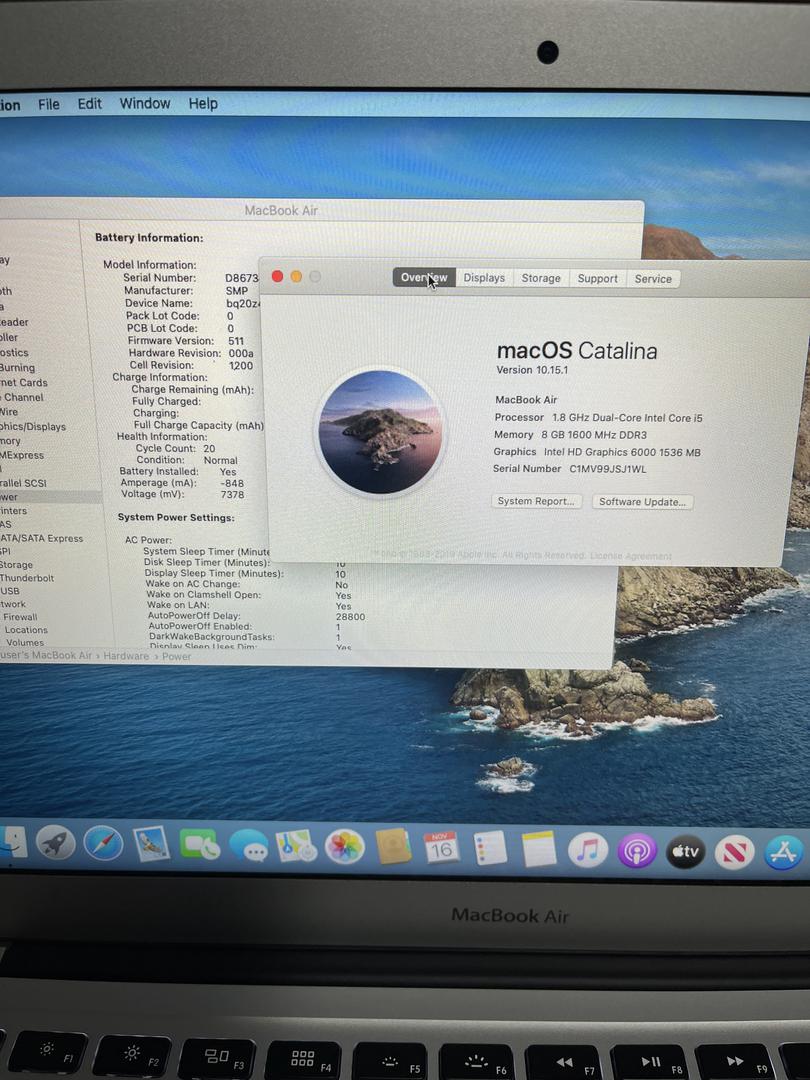Open the Apple TV app
Screen dimensions: 810x1080
(686, 852)
